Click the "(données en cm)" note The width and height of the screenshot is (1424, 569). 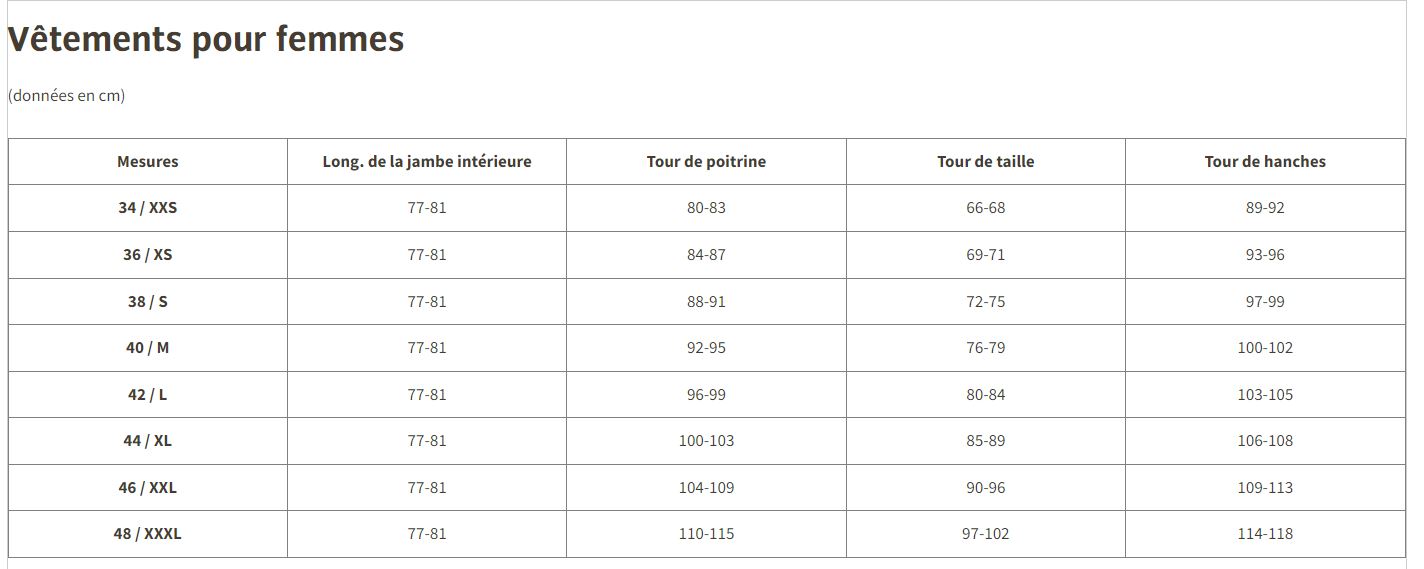(66, 96)
